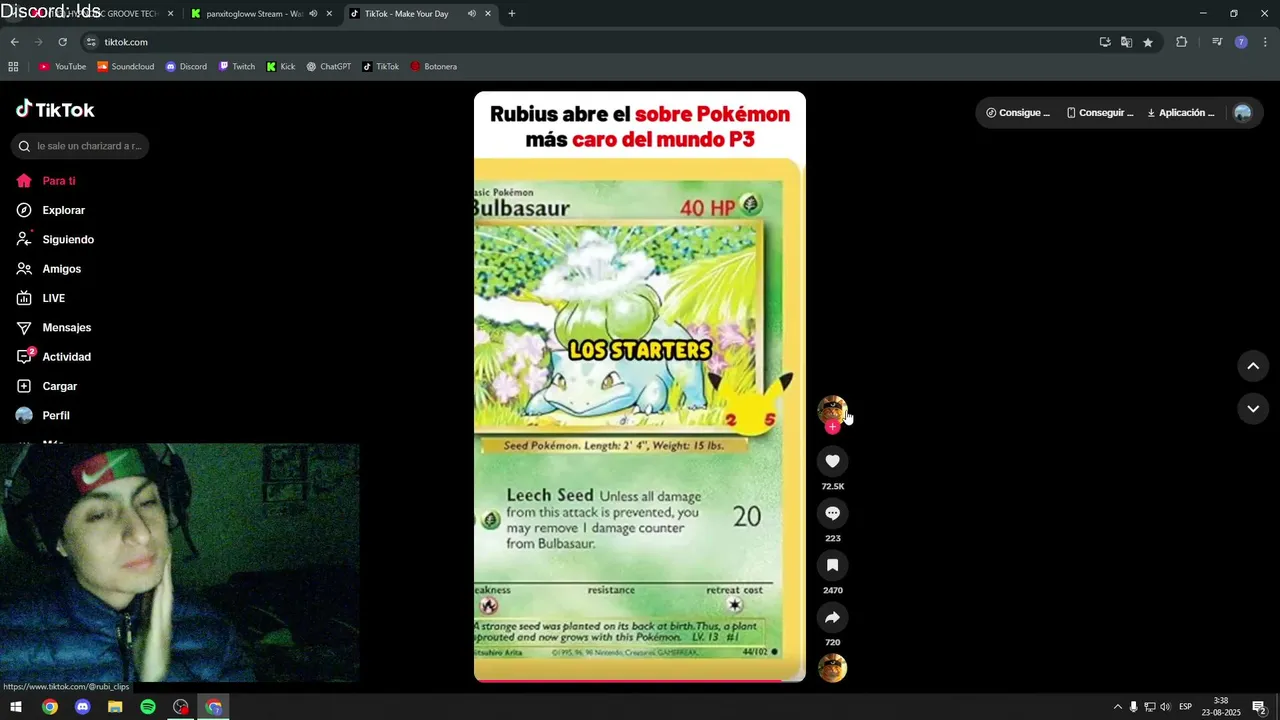Open a new browser tab
Screen dimensions: 1280x720
pyautogui.click(x=512, y=14)
